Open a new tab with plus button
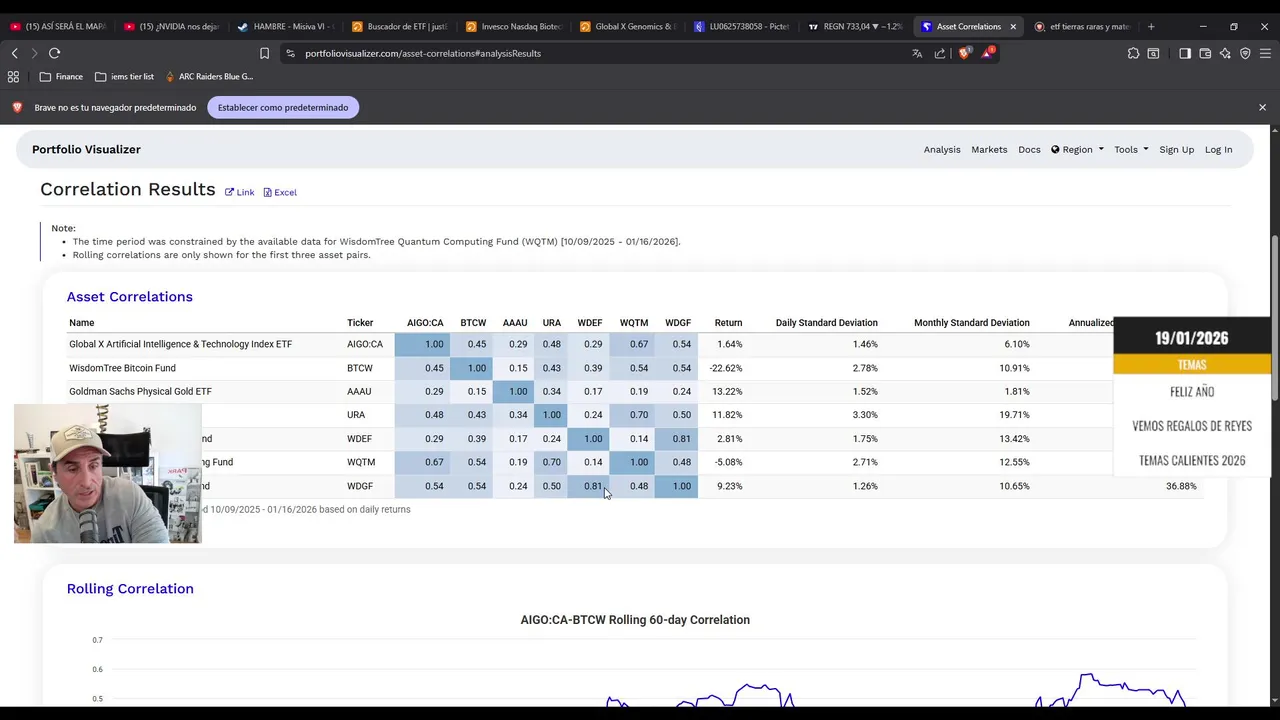1280x720 pixels. [1151, 27]
